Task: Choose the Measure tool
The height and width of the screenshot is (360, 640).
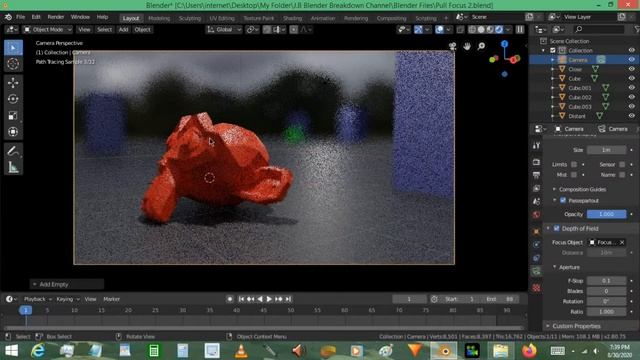Action: pos(13,167)
